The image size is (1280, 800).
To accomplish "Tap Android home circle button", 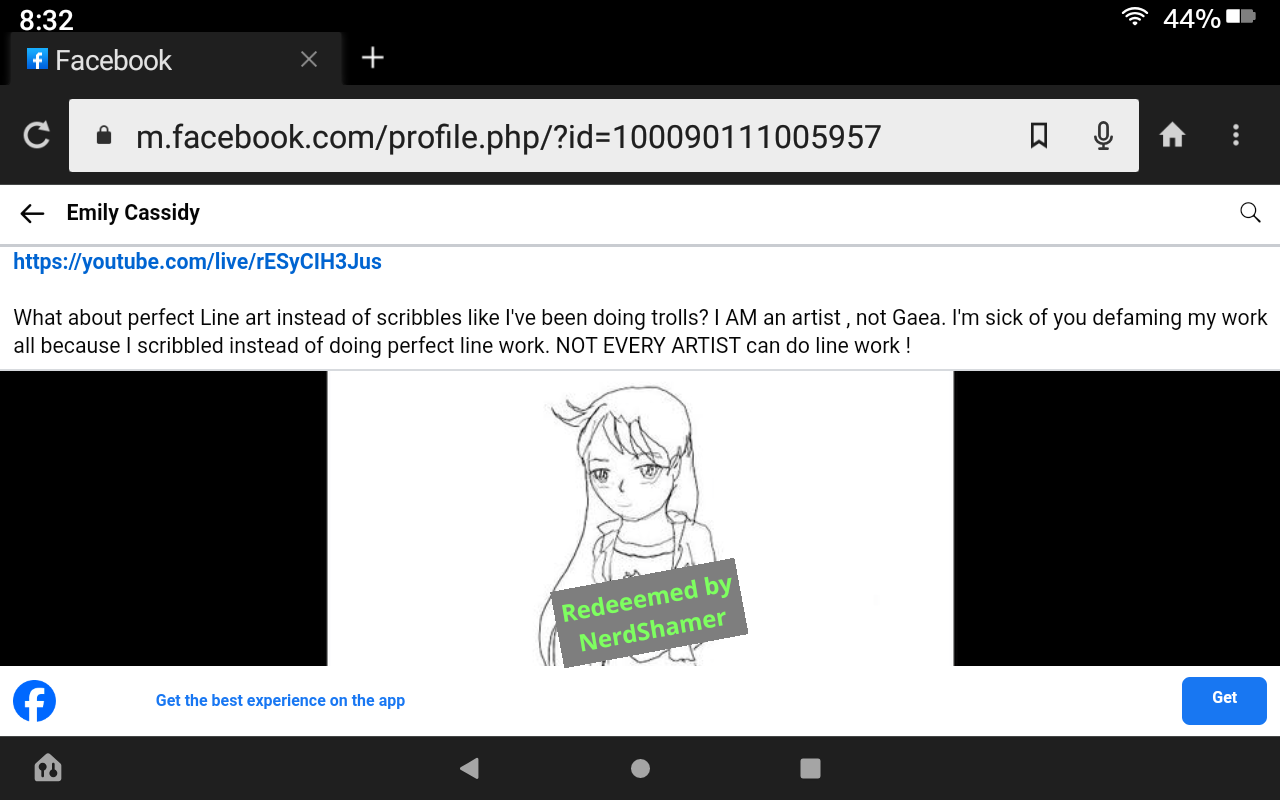I will [x=641, y=768].
